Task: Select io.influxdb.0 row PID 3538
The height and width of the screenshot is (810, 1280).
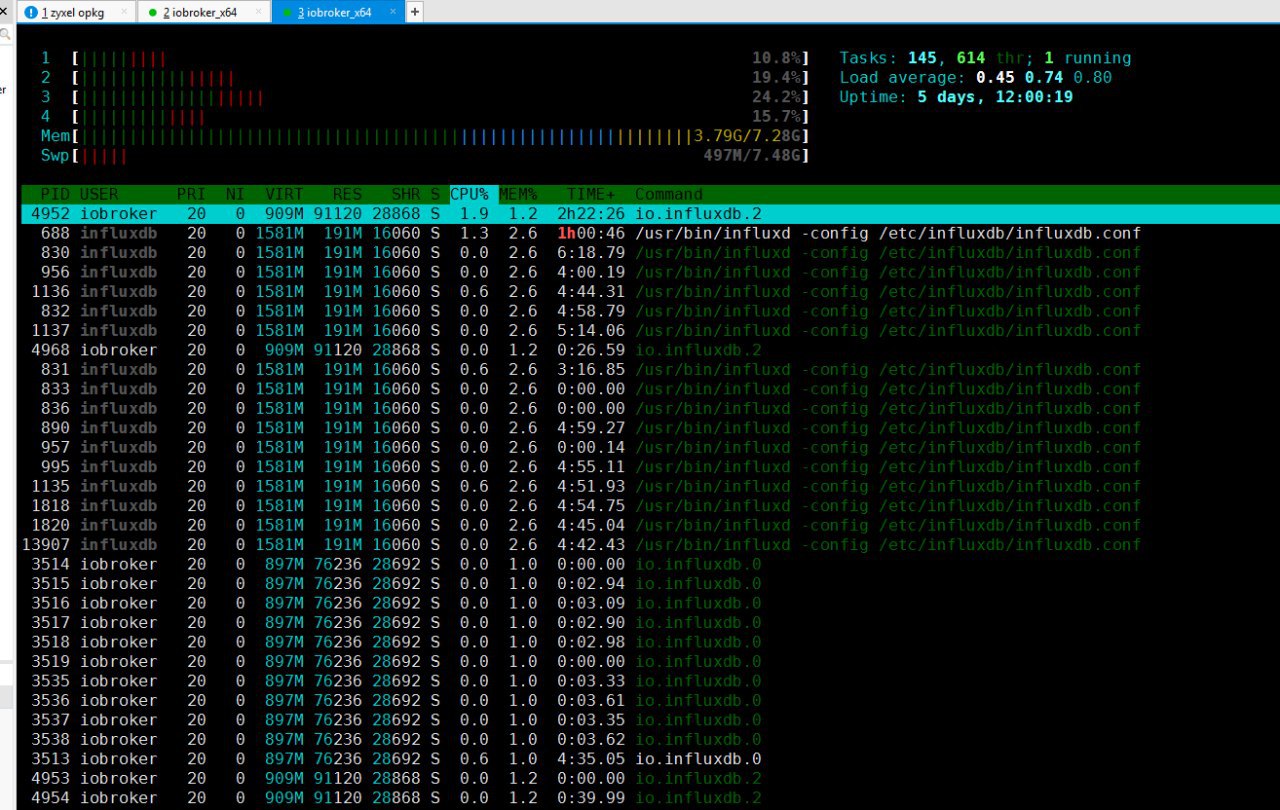Action: click(x=650, y=740)
